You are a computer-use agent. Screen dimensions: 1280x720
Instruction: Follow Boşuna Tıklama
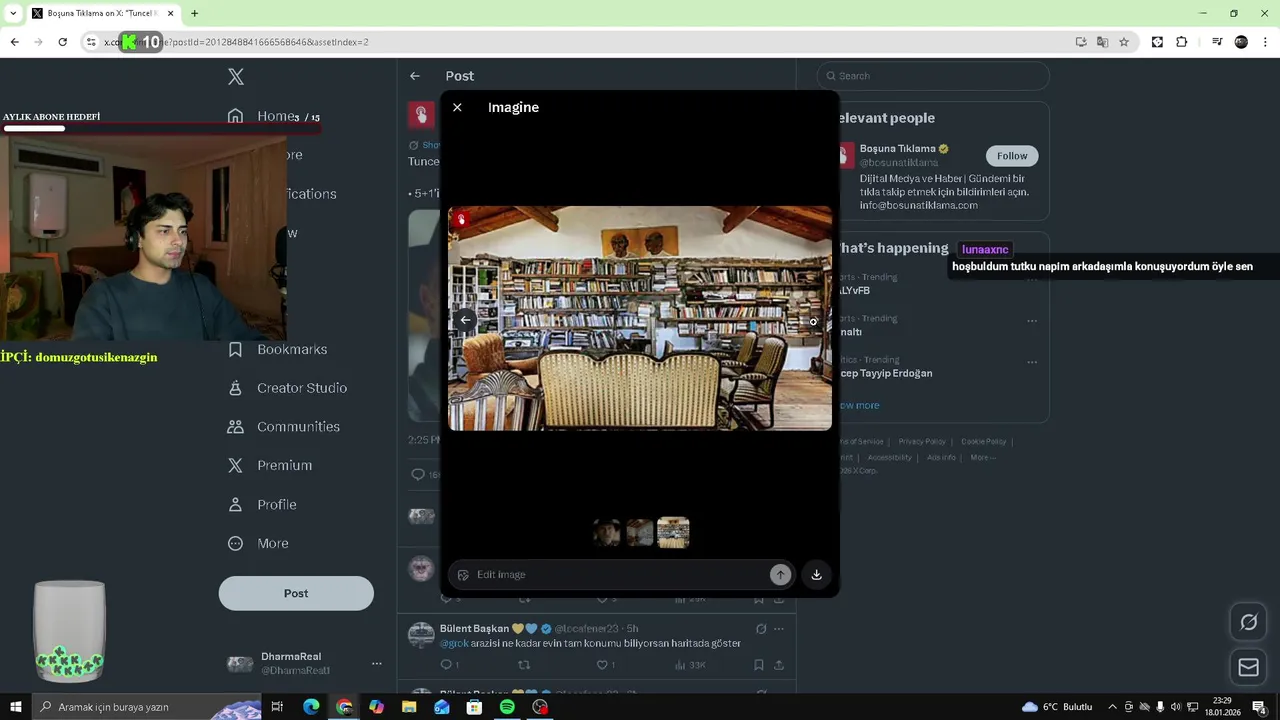pos(1012,156)
